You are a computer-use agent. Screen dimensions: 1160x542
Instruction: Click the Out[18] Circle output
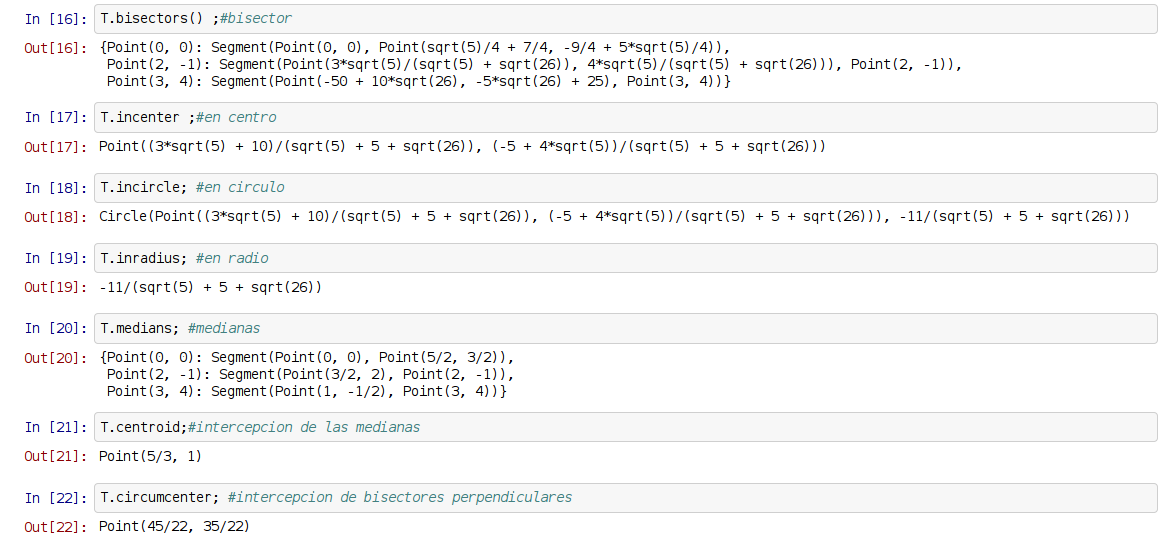(x=614, y=217)
